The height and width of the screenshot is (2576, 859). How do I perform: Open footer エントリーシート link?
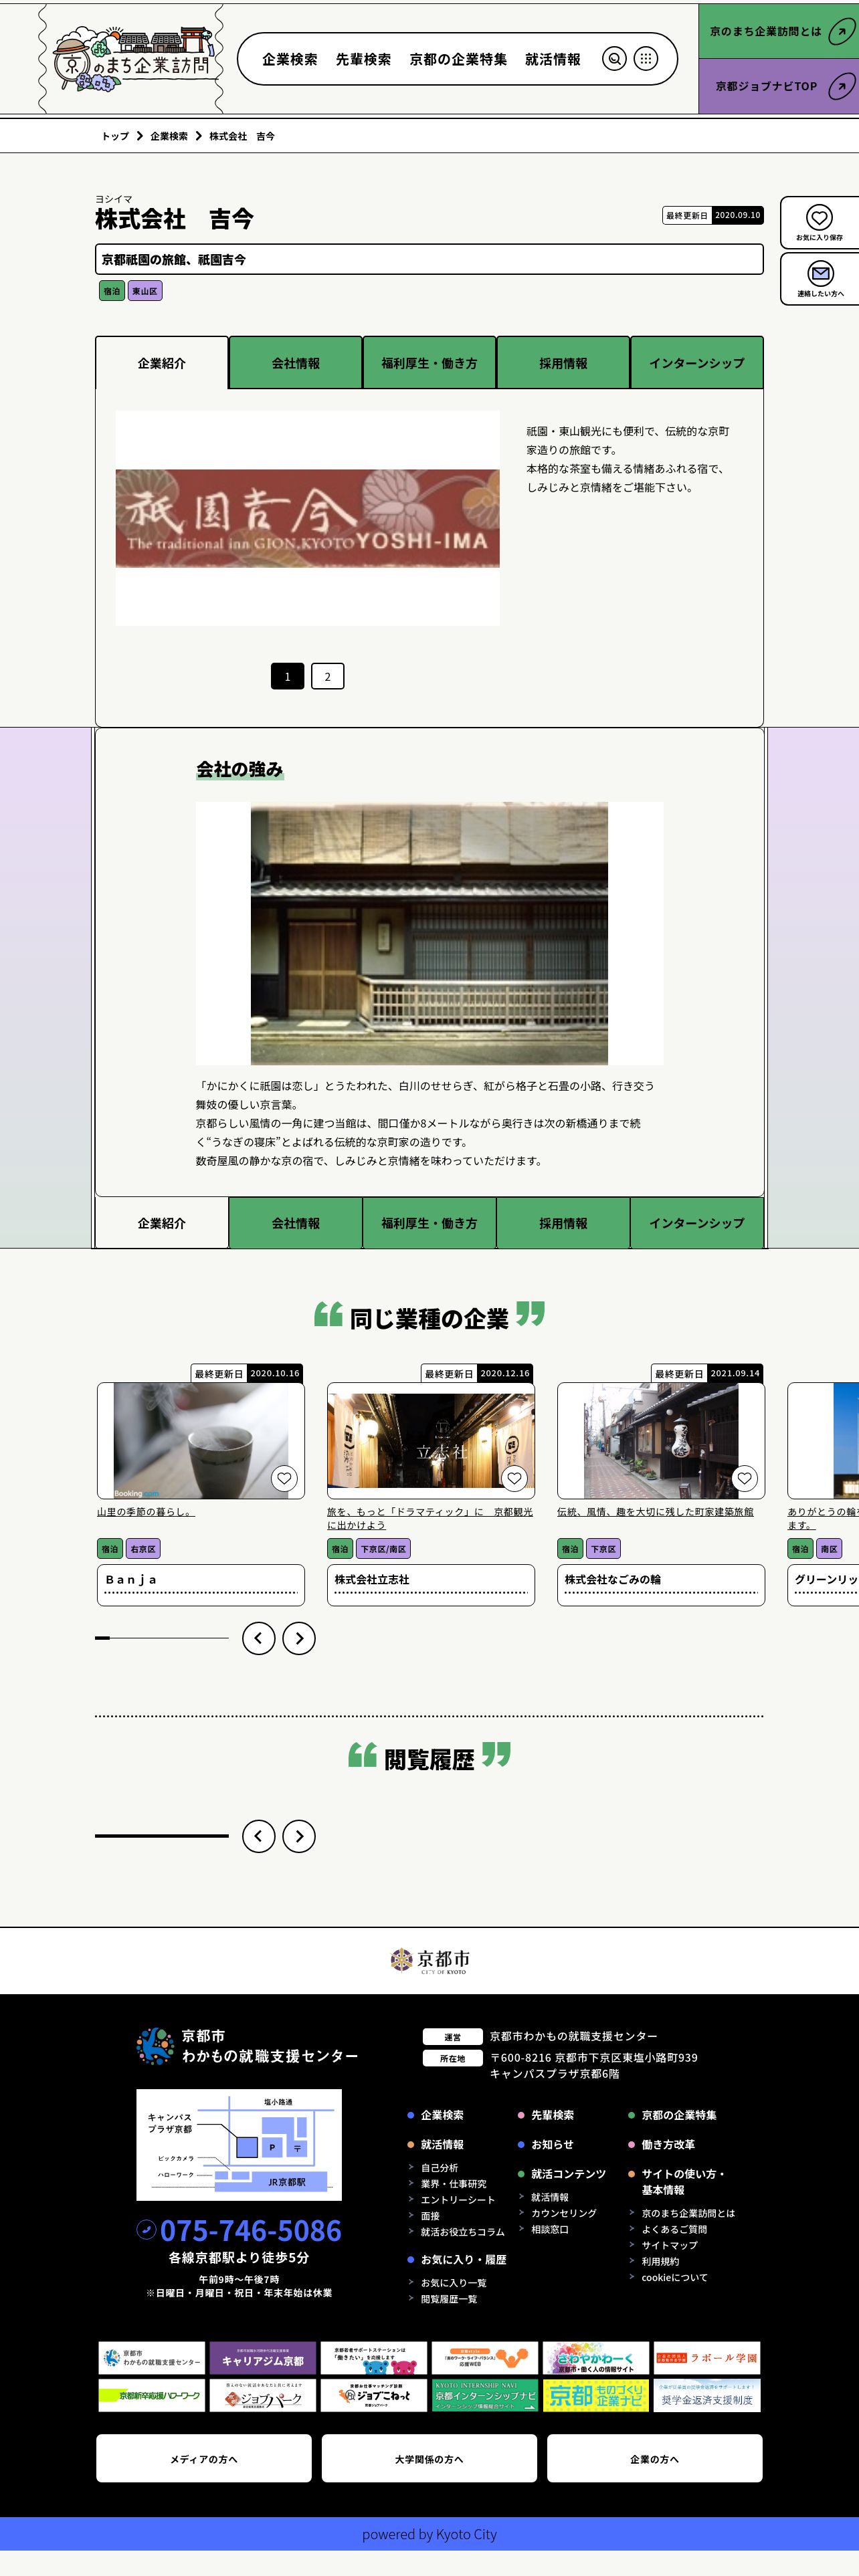click(458, 2199)
